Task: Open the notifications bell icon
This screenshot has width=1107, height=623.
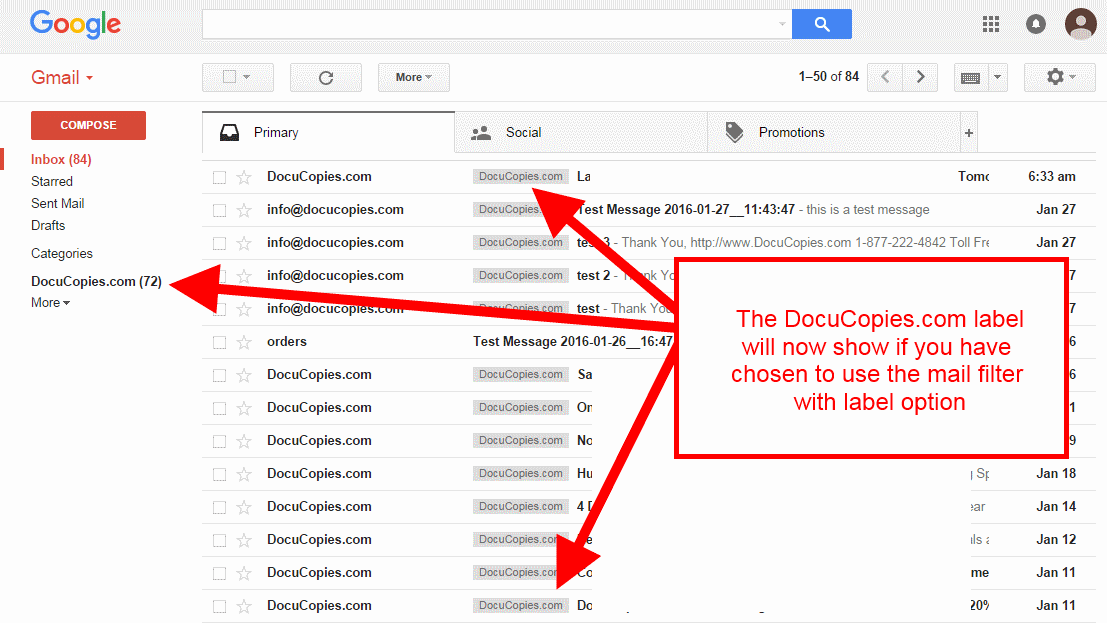Action: pyautogui.click(x=1036, y=24)
